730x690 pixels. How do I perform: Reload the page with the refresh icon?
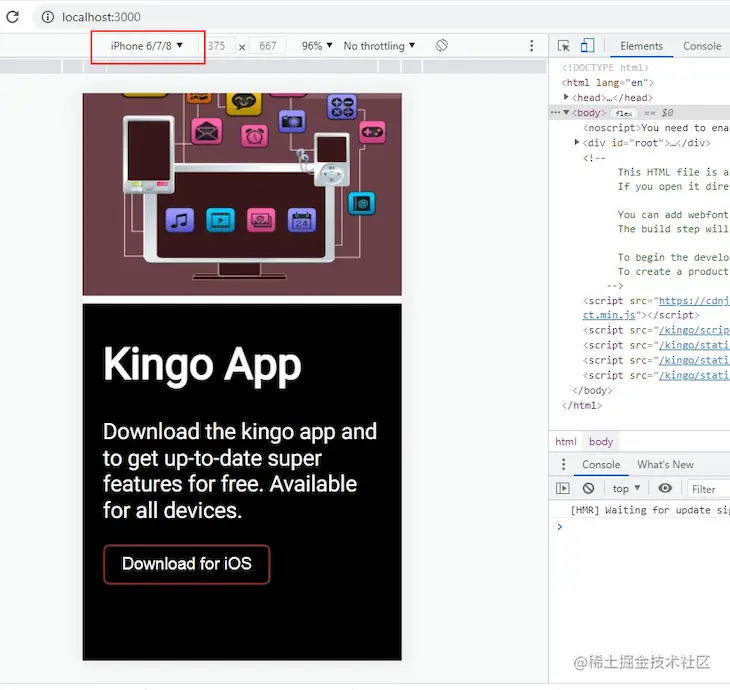[x=13, y=17]
